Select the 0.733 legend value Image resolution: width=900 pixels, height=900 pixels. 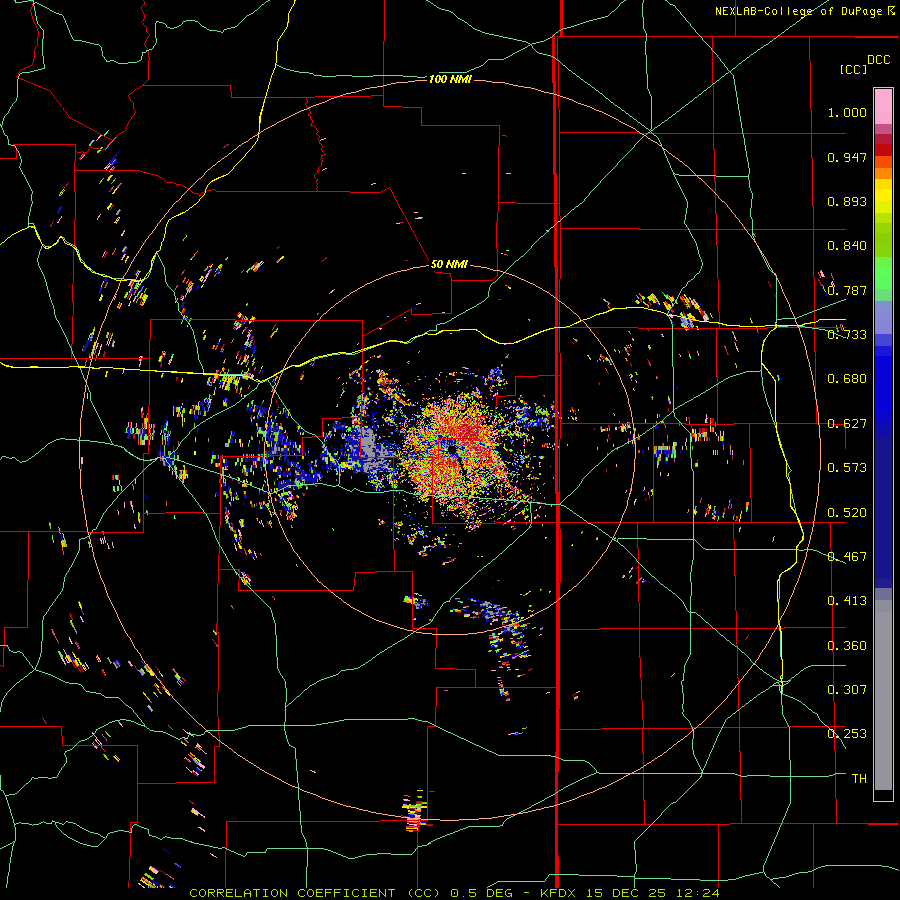coord(847,335)
